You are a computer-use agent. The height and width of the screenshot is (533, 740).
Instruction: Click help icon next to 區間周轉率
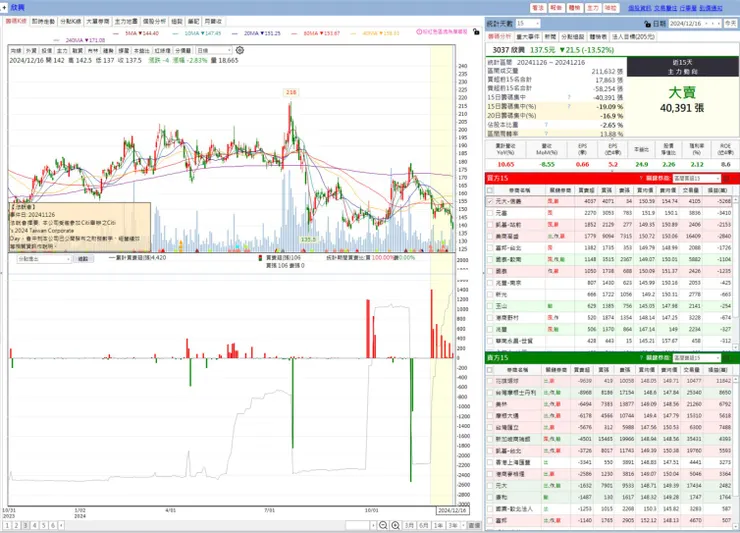click(x=546, y=134)
